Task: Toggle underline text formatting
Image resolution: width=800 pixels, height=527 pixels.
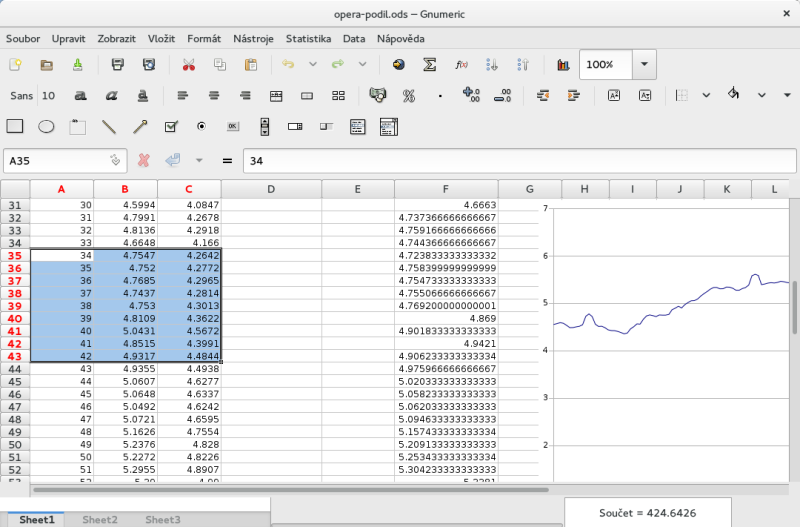Action: pos(143,96)
